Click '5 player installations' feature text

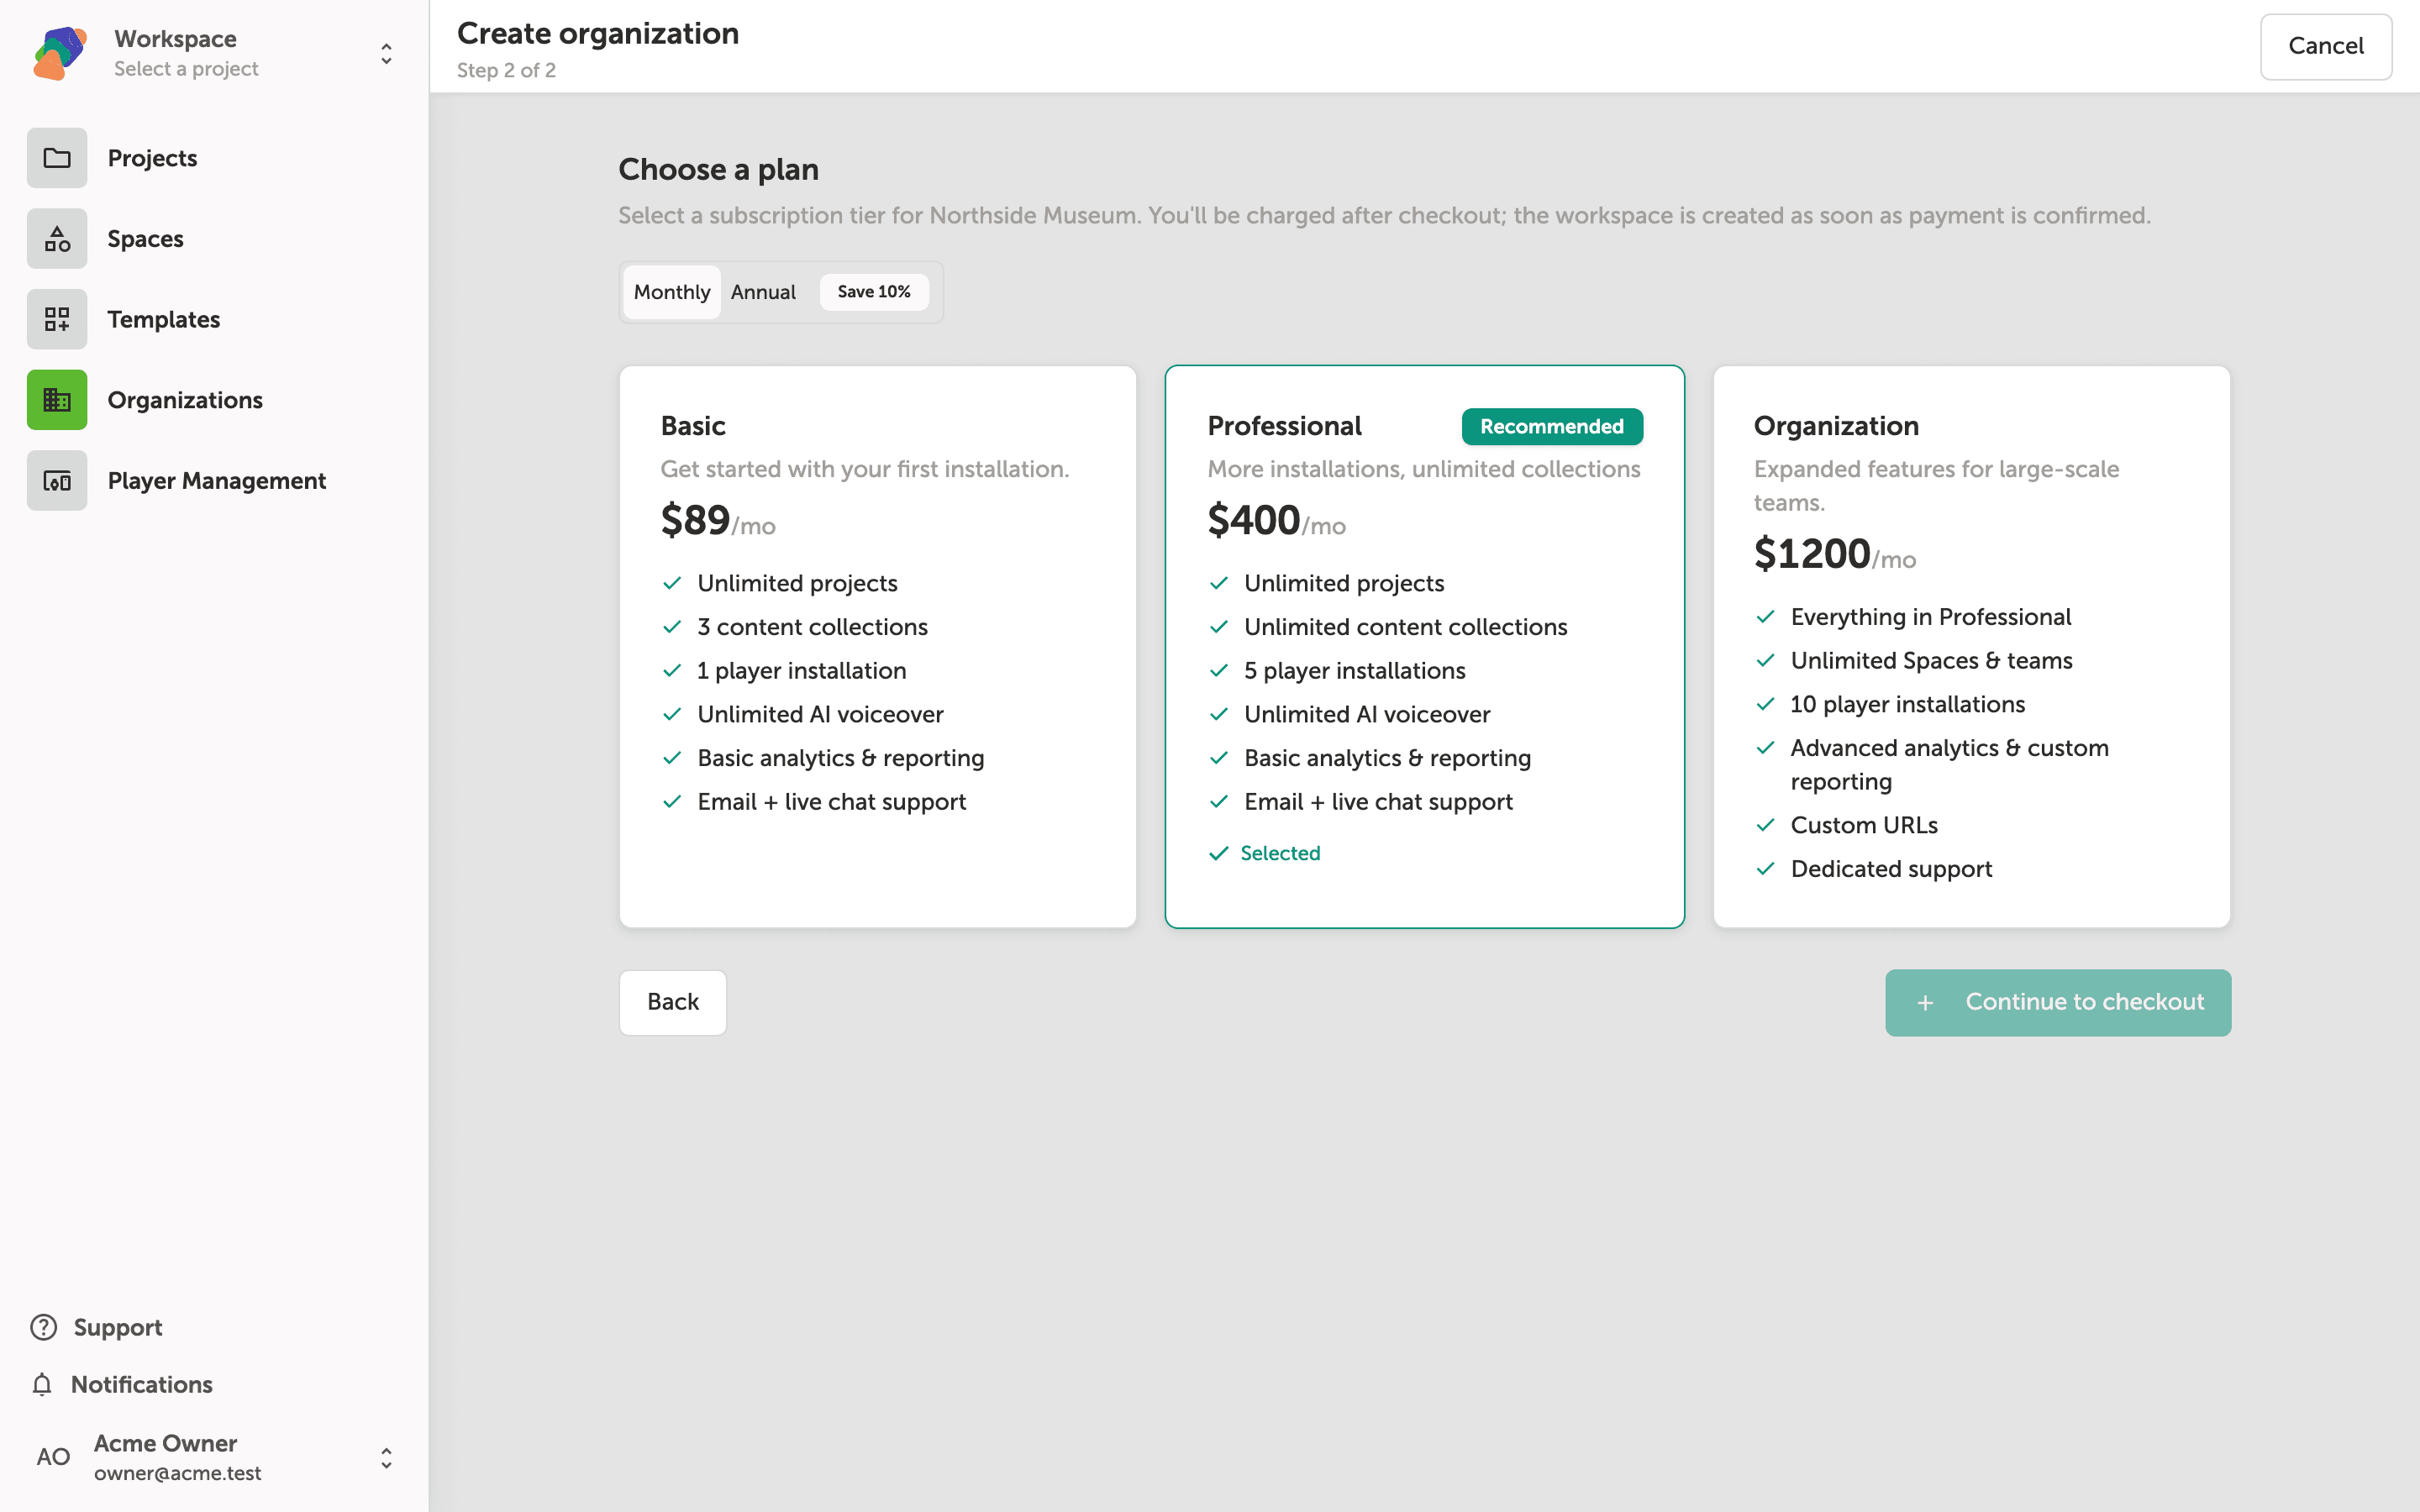[x=1354, y=671]
